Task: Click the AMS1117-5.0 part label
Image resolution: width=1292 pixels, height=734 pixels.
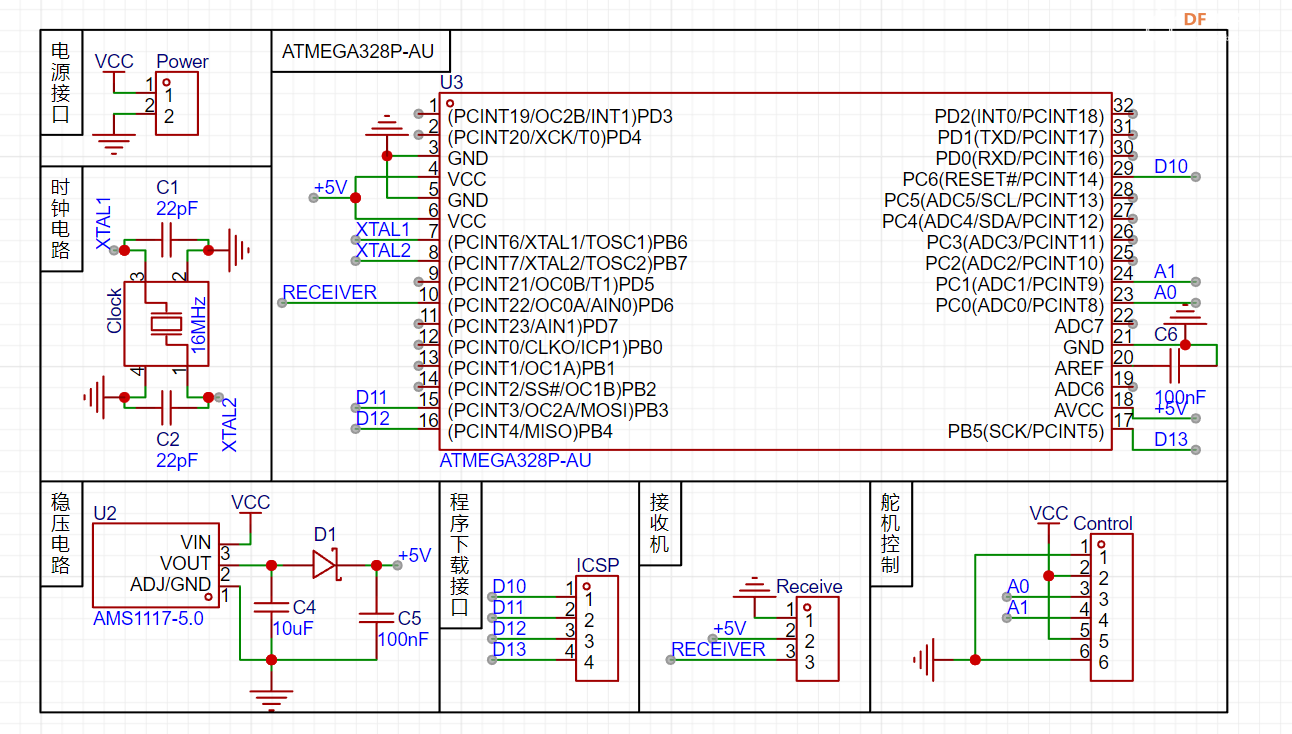Action: [148, 619]
